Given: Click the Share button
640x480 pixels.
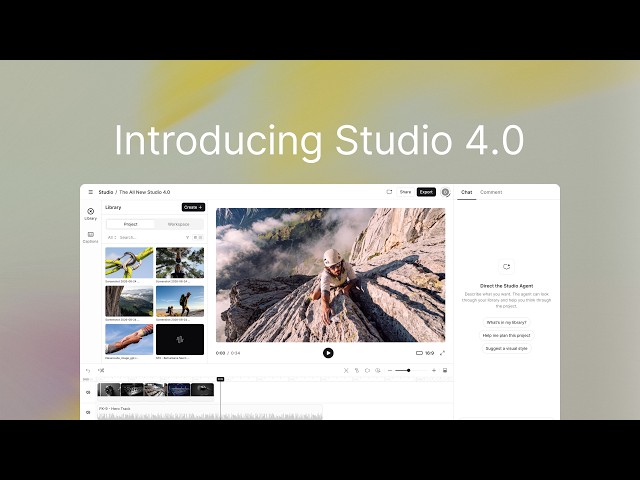Looking at the screenshot, I should click(x=405, y=192).
